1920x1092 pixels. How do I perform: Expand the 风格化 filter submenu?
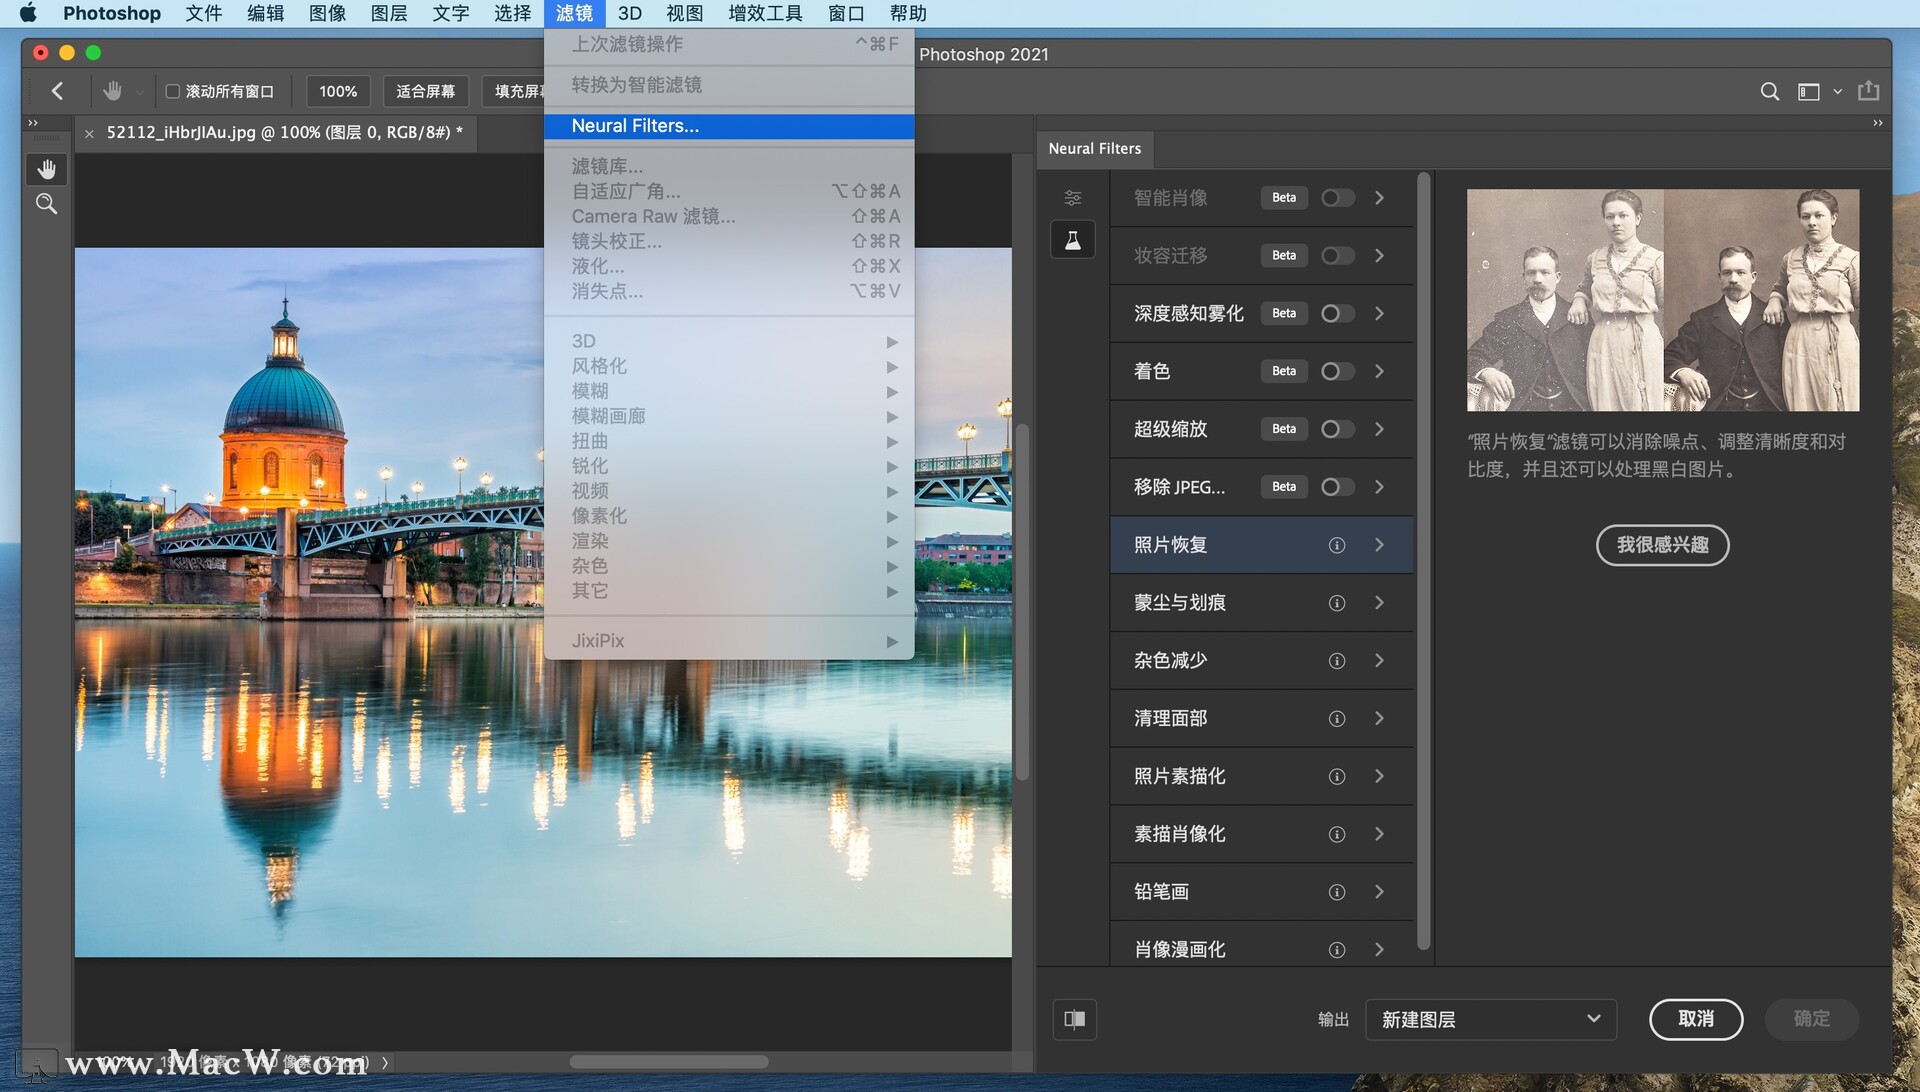pyautogui.click(x=729, y=366)
